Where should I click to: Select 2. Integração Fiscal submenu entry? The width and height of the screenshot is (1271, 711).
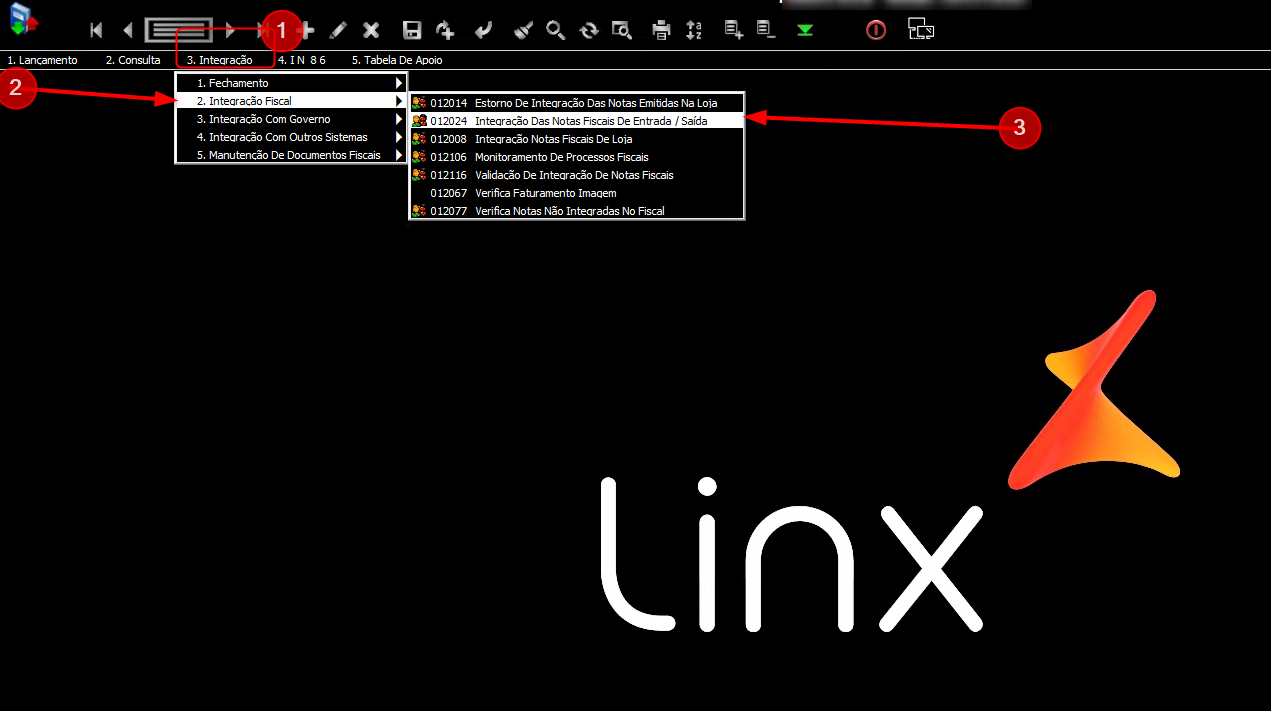pyautogui.click(x=291, y=101)
